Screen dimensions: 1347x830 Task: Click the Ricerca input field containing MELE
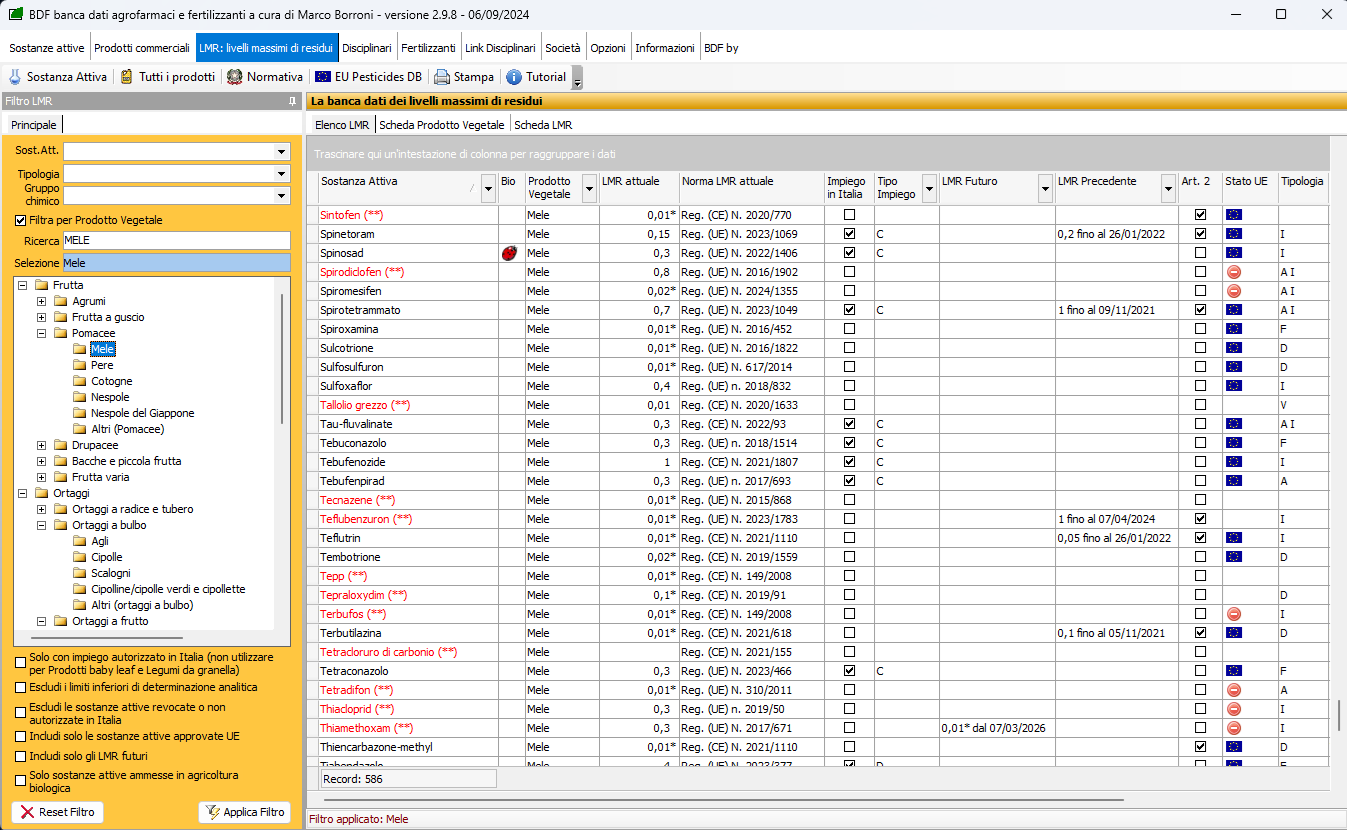(176, 241)
